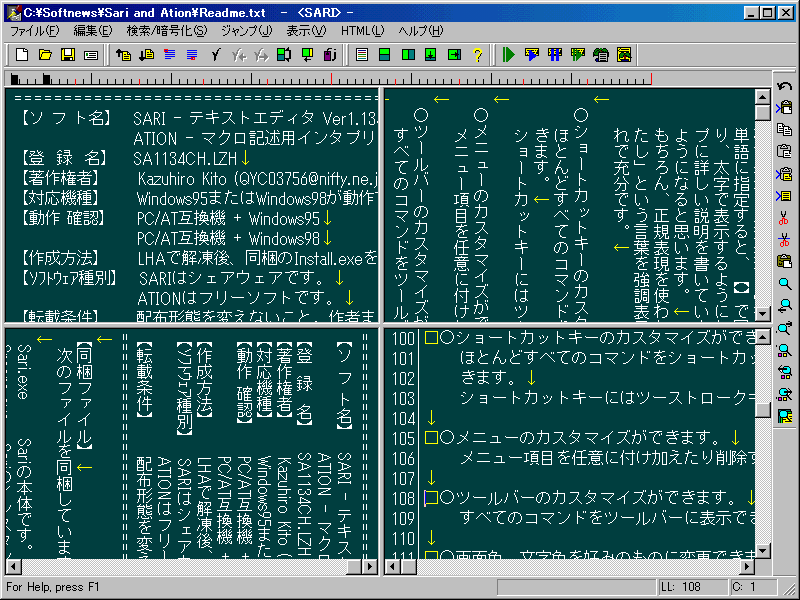
Task: Click the plain clipboard paste icon
Action: point(785,152)
